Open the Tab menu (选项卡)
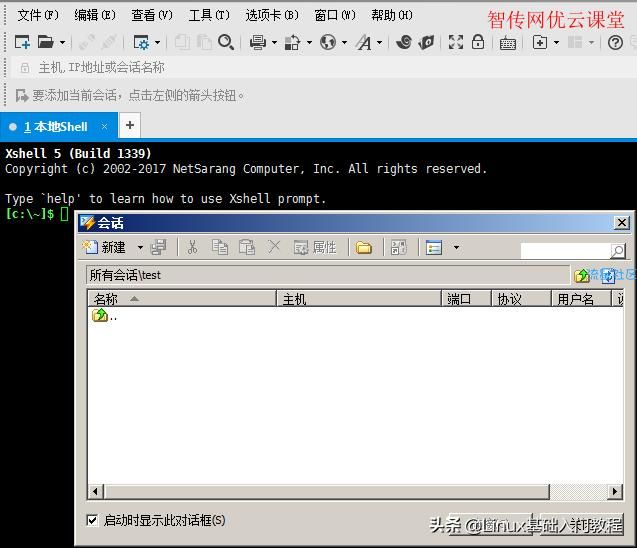 pos(271,15)
